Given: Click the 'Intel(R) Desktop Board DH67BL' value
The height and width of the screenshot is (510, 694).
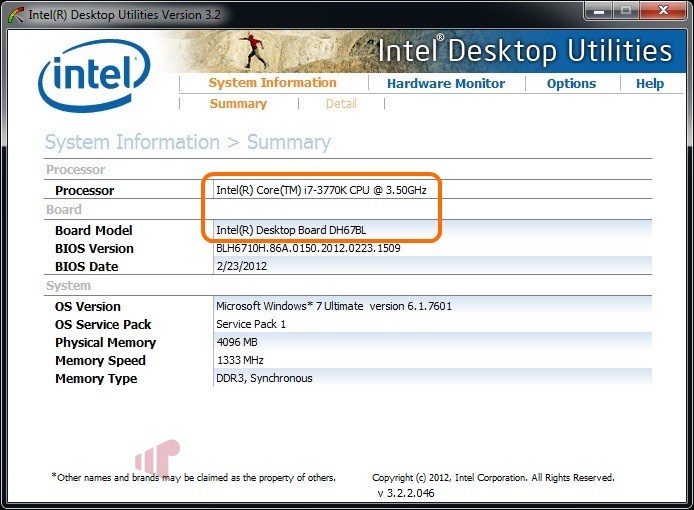Looking at the screenshot, I should [x=291, y=230].
